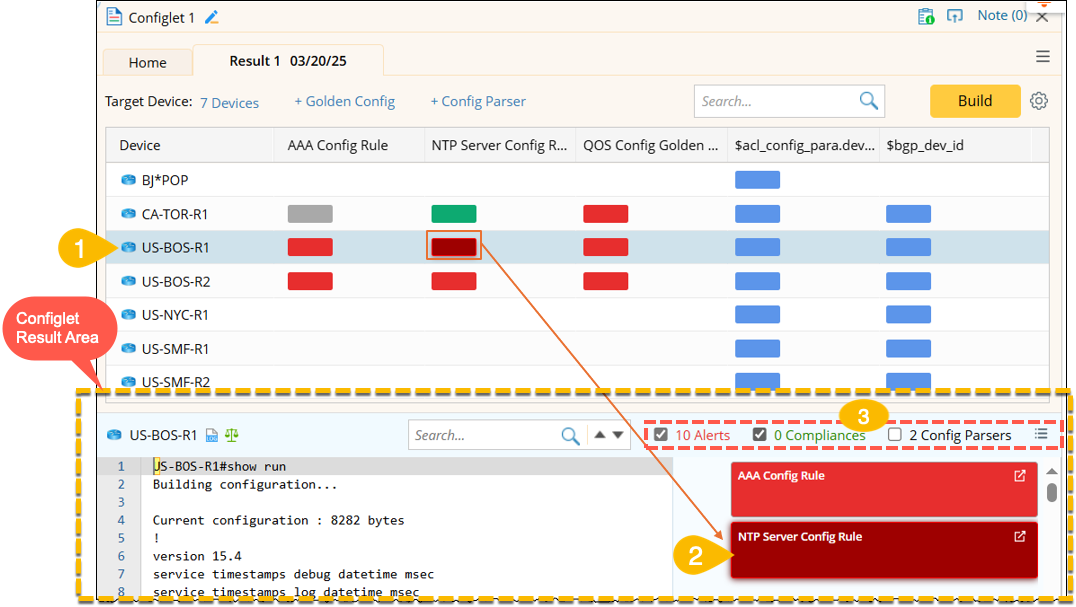The width and height of the screenshot is (1076, 607).
Task: Jump to next search match with the down arrow
Action: tap(618, 435)
